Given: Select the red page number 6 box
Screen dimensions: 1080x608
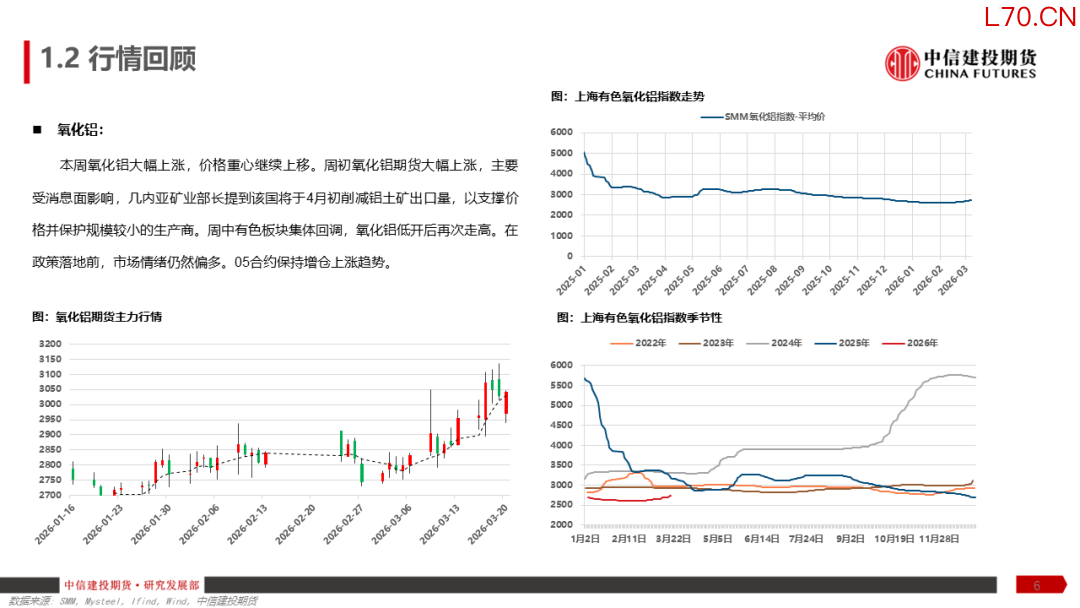Looking at the screenshot, I should click(1037, 585).
